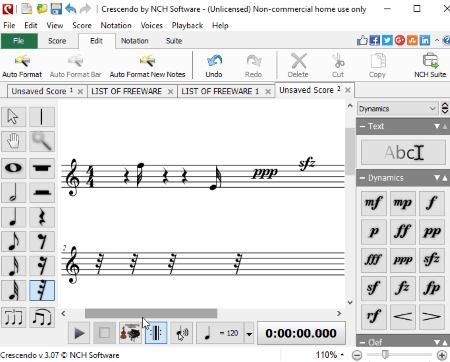Open the LIST OF FREEWARE 1 tab
Image resolution: width=450 pixels, height=362 pixels.
tap(220, 91)
